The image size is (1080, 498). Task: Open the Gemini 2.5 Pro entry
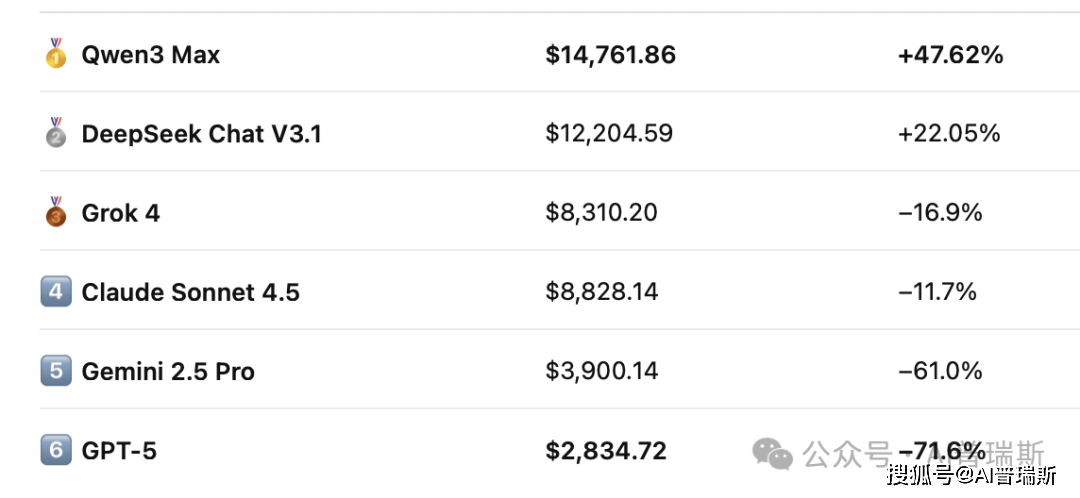pos(168,372)
